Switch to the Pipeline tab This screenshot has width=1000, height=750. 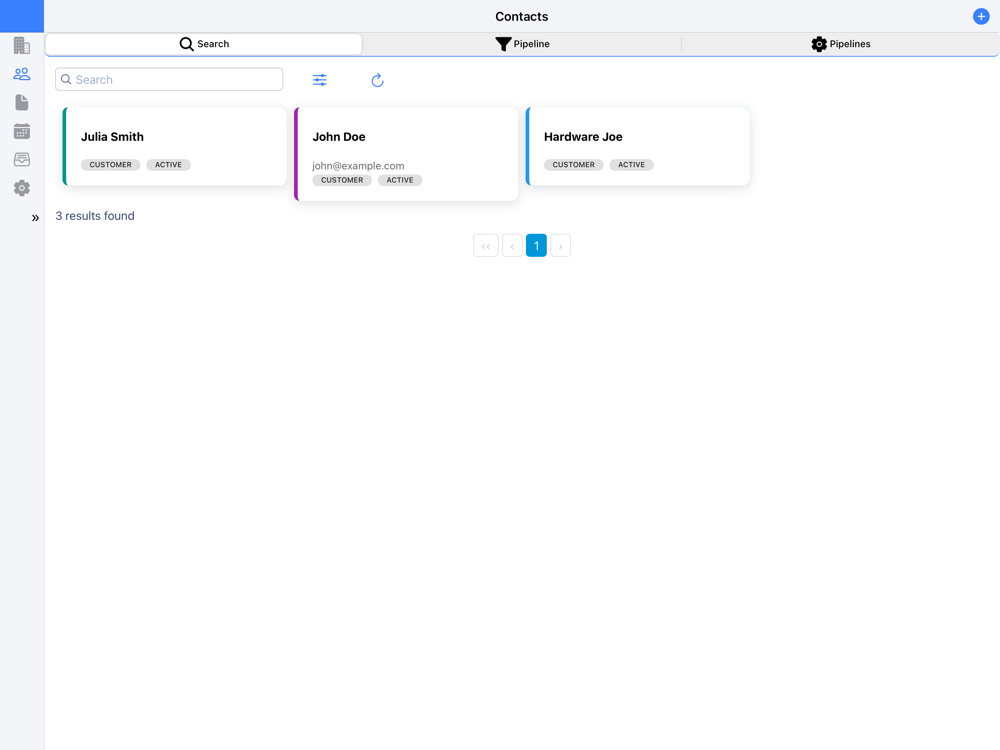(522, 44)
